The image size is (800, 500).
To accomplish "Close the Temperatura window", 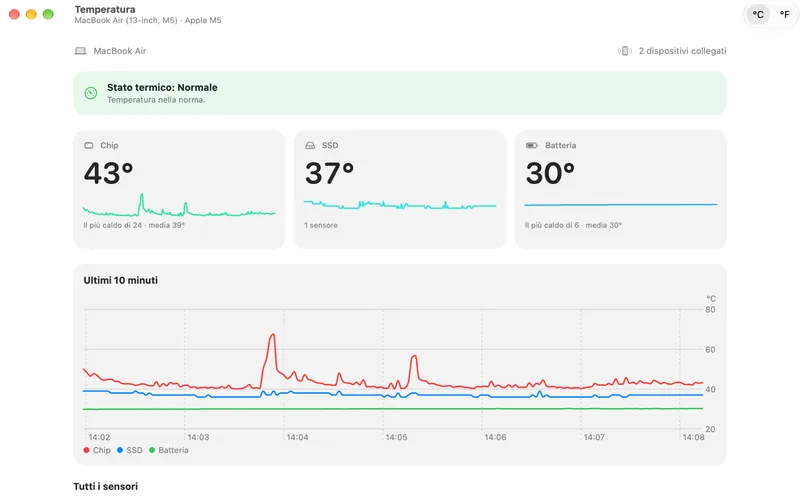I will click(14, 14).
